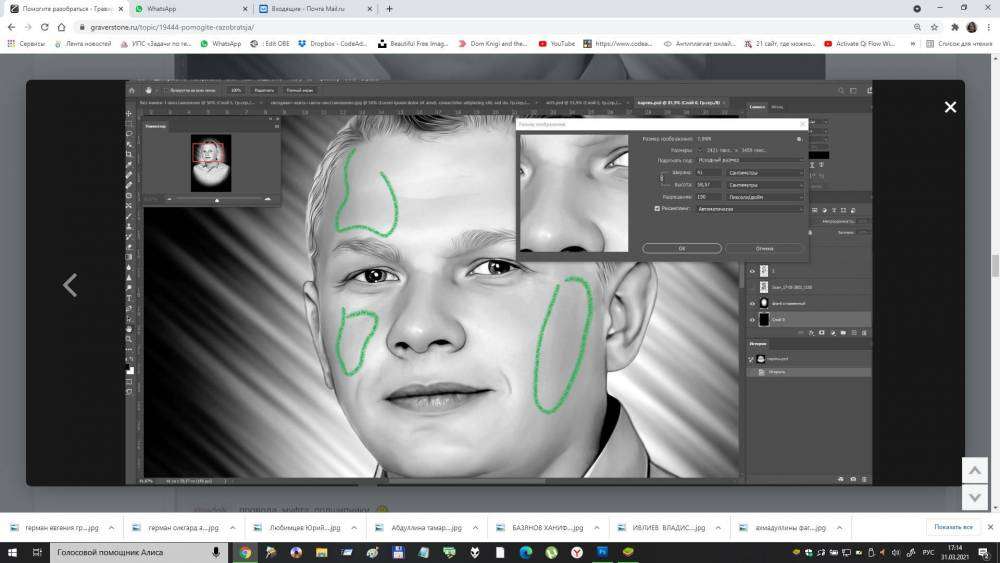Viewport: 1000px width, 563px height.
Task: Switch to the WhatsApp browser tab
Action: click(191, 9)
